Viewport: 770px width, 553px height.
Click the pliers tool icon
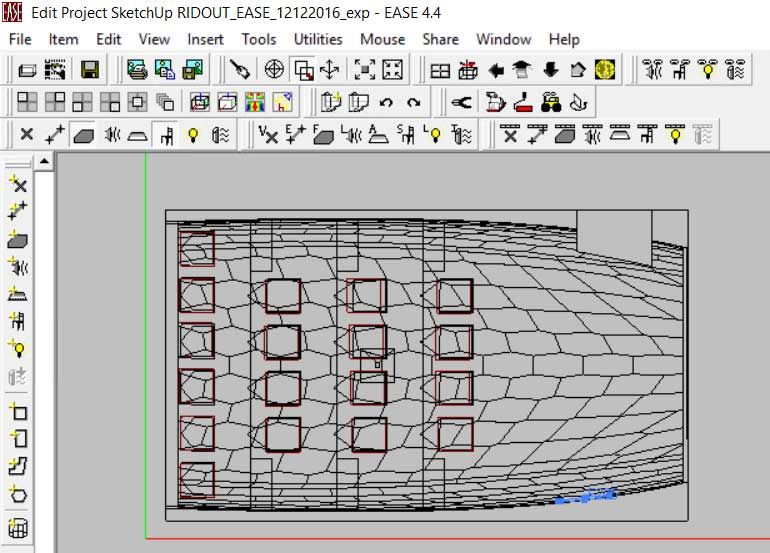tap(462, 103)
